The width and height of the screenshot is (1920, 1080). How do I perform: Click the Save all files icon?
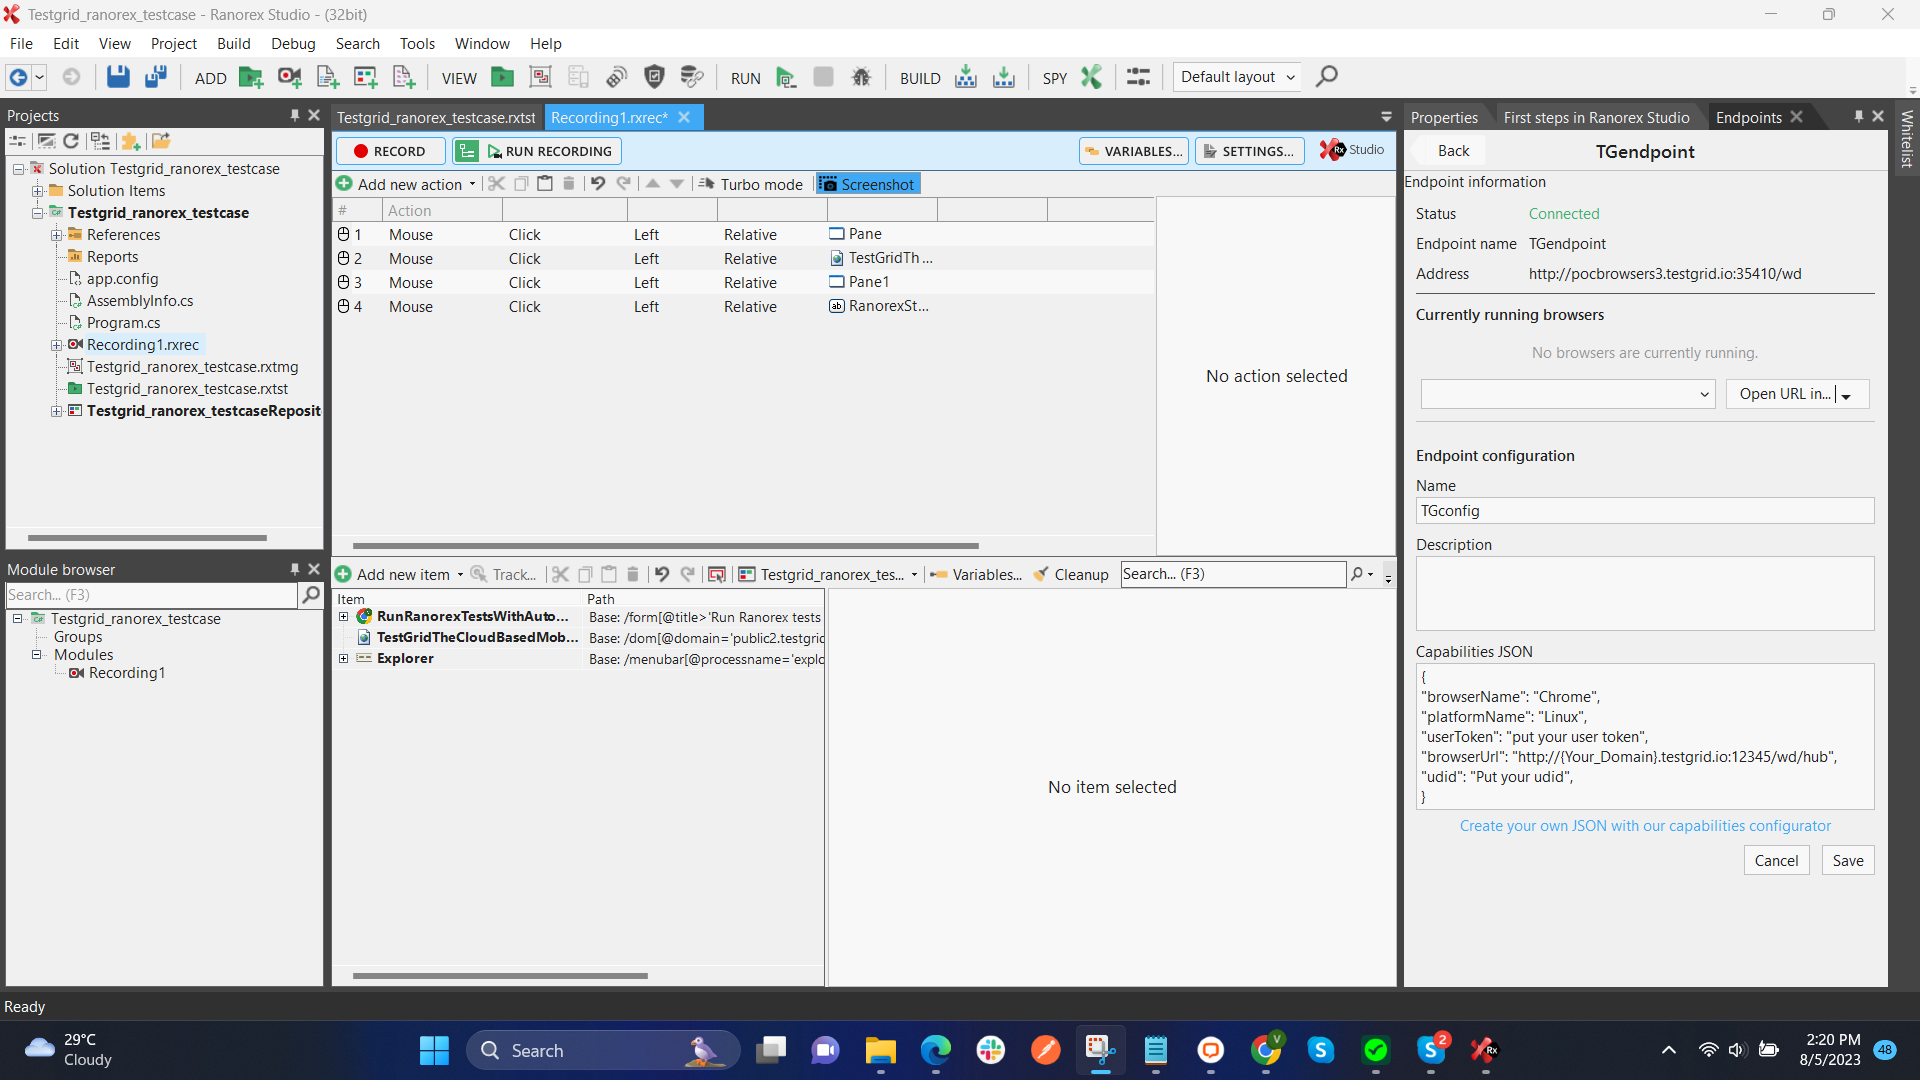click(x=156, y=77)
